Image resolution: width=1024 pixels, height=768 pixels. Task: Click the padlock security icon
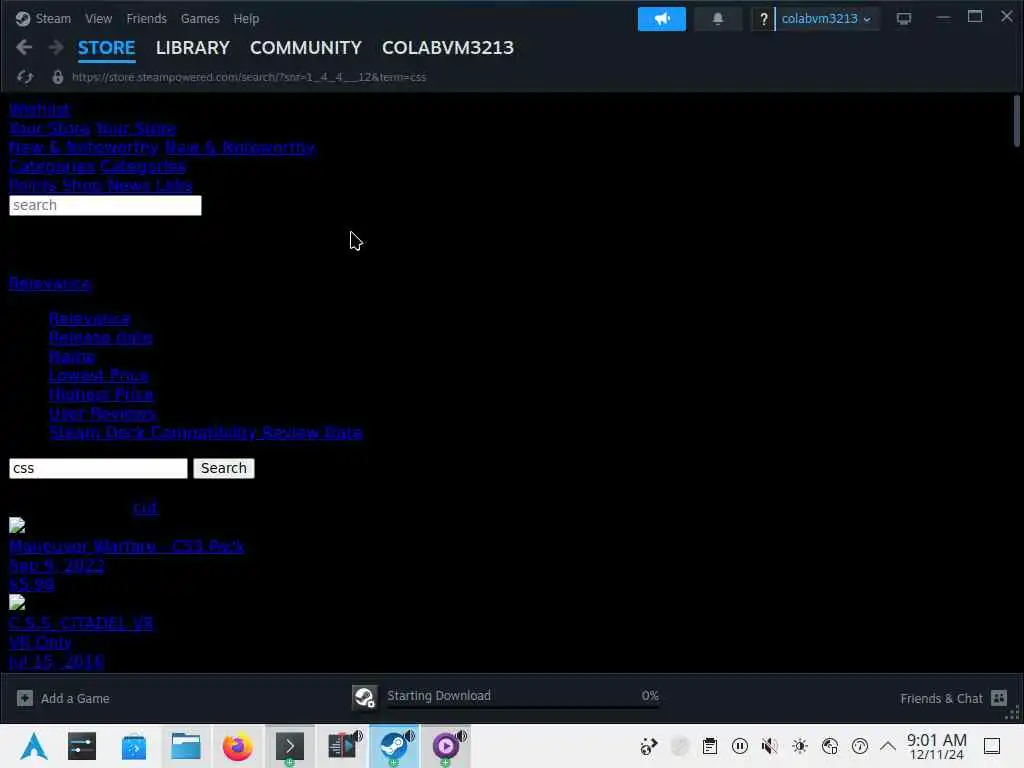[x=57, y=77]
